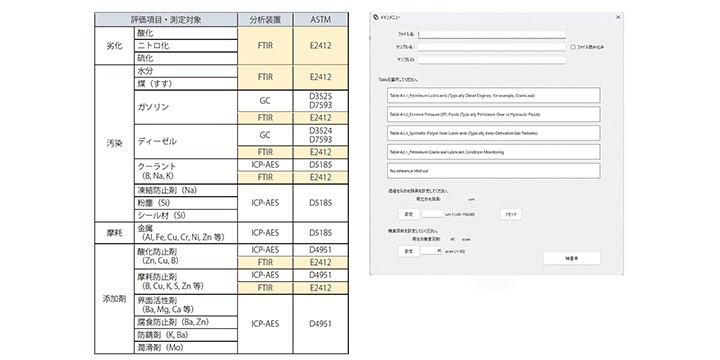Select Table A1.1 Petroleum Lubricants Diesel Engines option
The image size is (720, 360).
click(494, 95)
